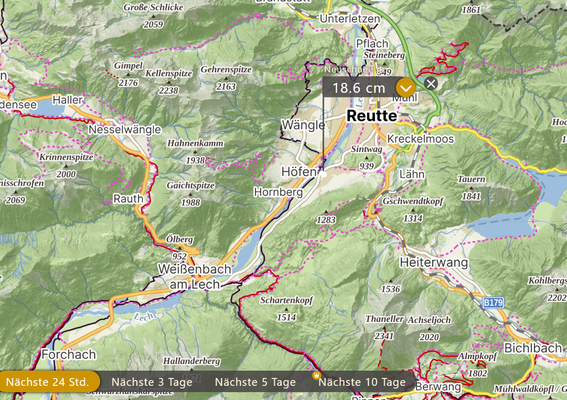This screenshot has height=400, width=567.
Task: Select the Kreckelmoos label
Action: click(421, 139)
